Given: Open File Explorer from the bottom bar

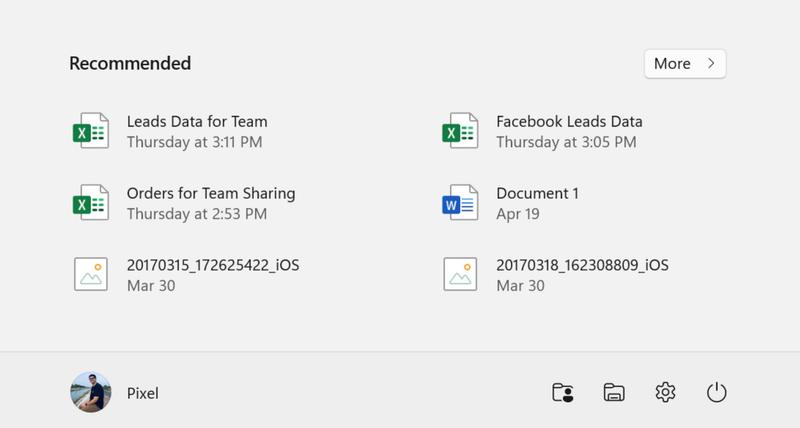Looking at the screenshot, I should pos(614,393).
